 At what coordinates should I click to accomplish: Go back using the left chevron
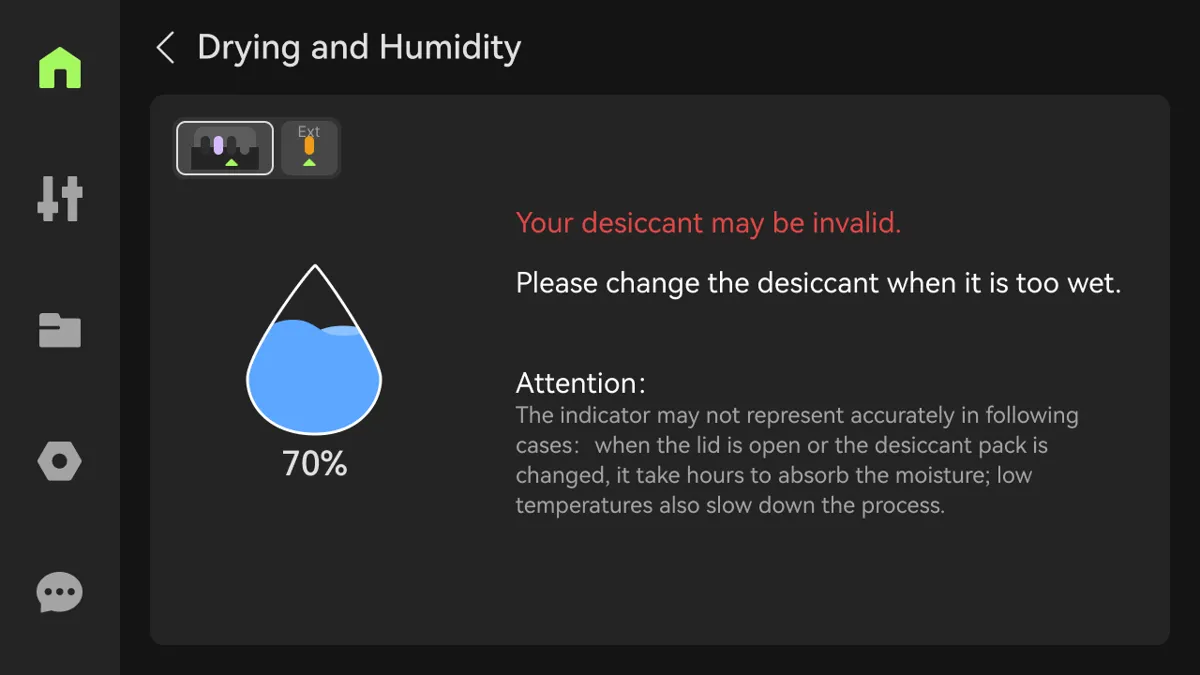[x=166, y=47]
